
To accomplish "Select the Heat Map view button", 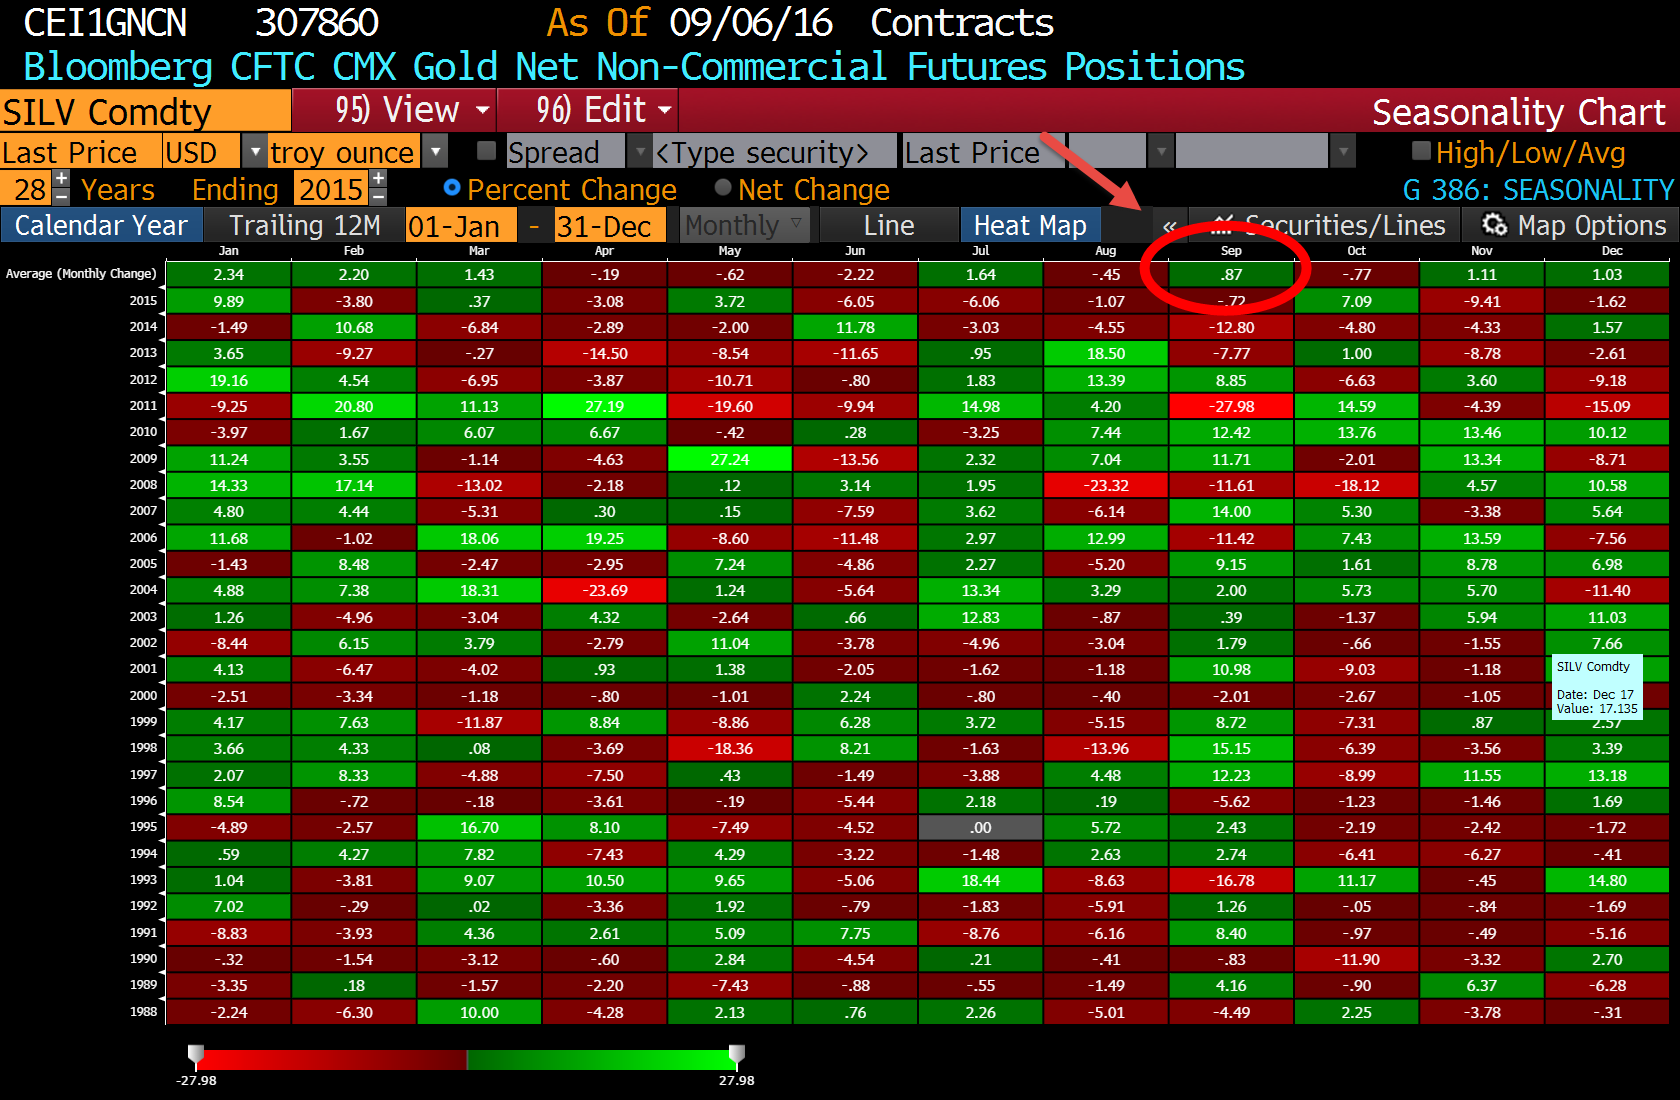I will 1030,225.
